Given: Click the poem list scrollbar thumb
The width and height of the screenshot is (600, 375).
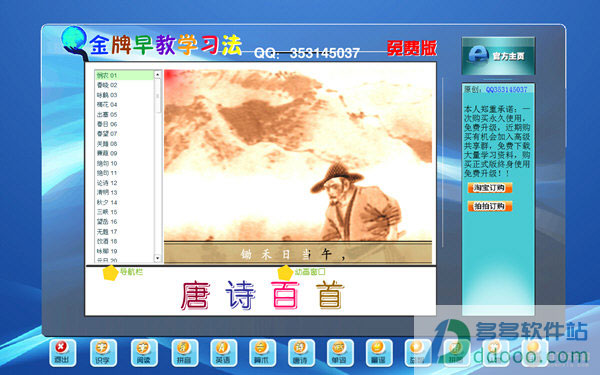Looking at the screenshot, I should [x=157, y=96].
